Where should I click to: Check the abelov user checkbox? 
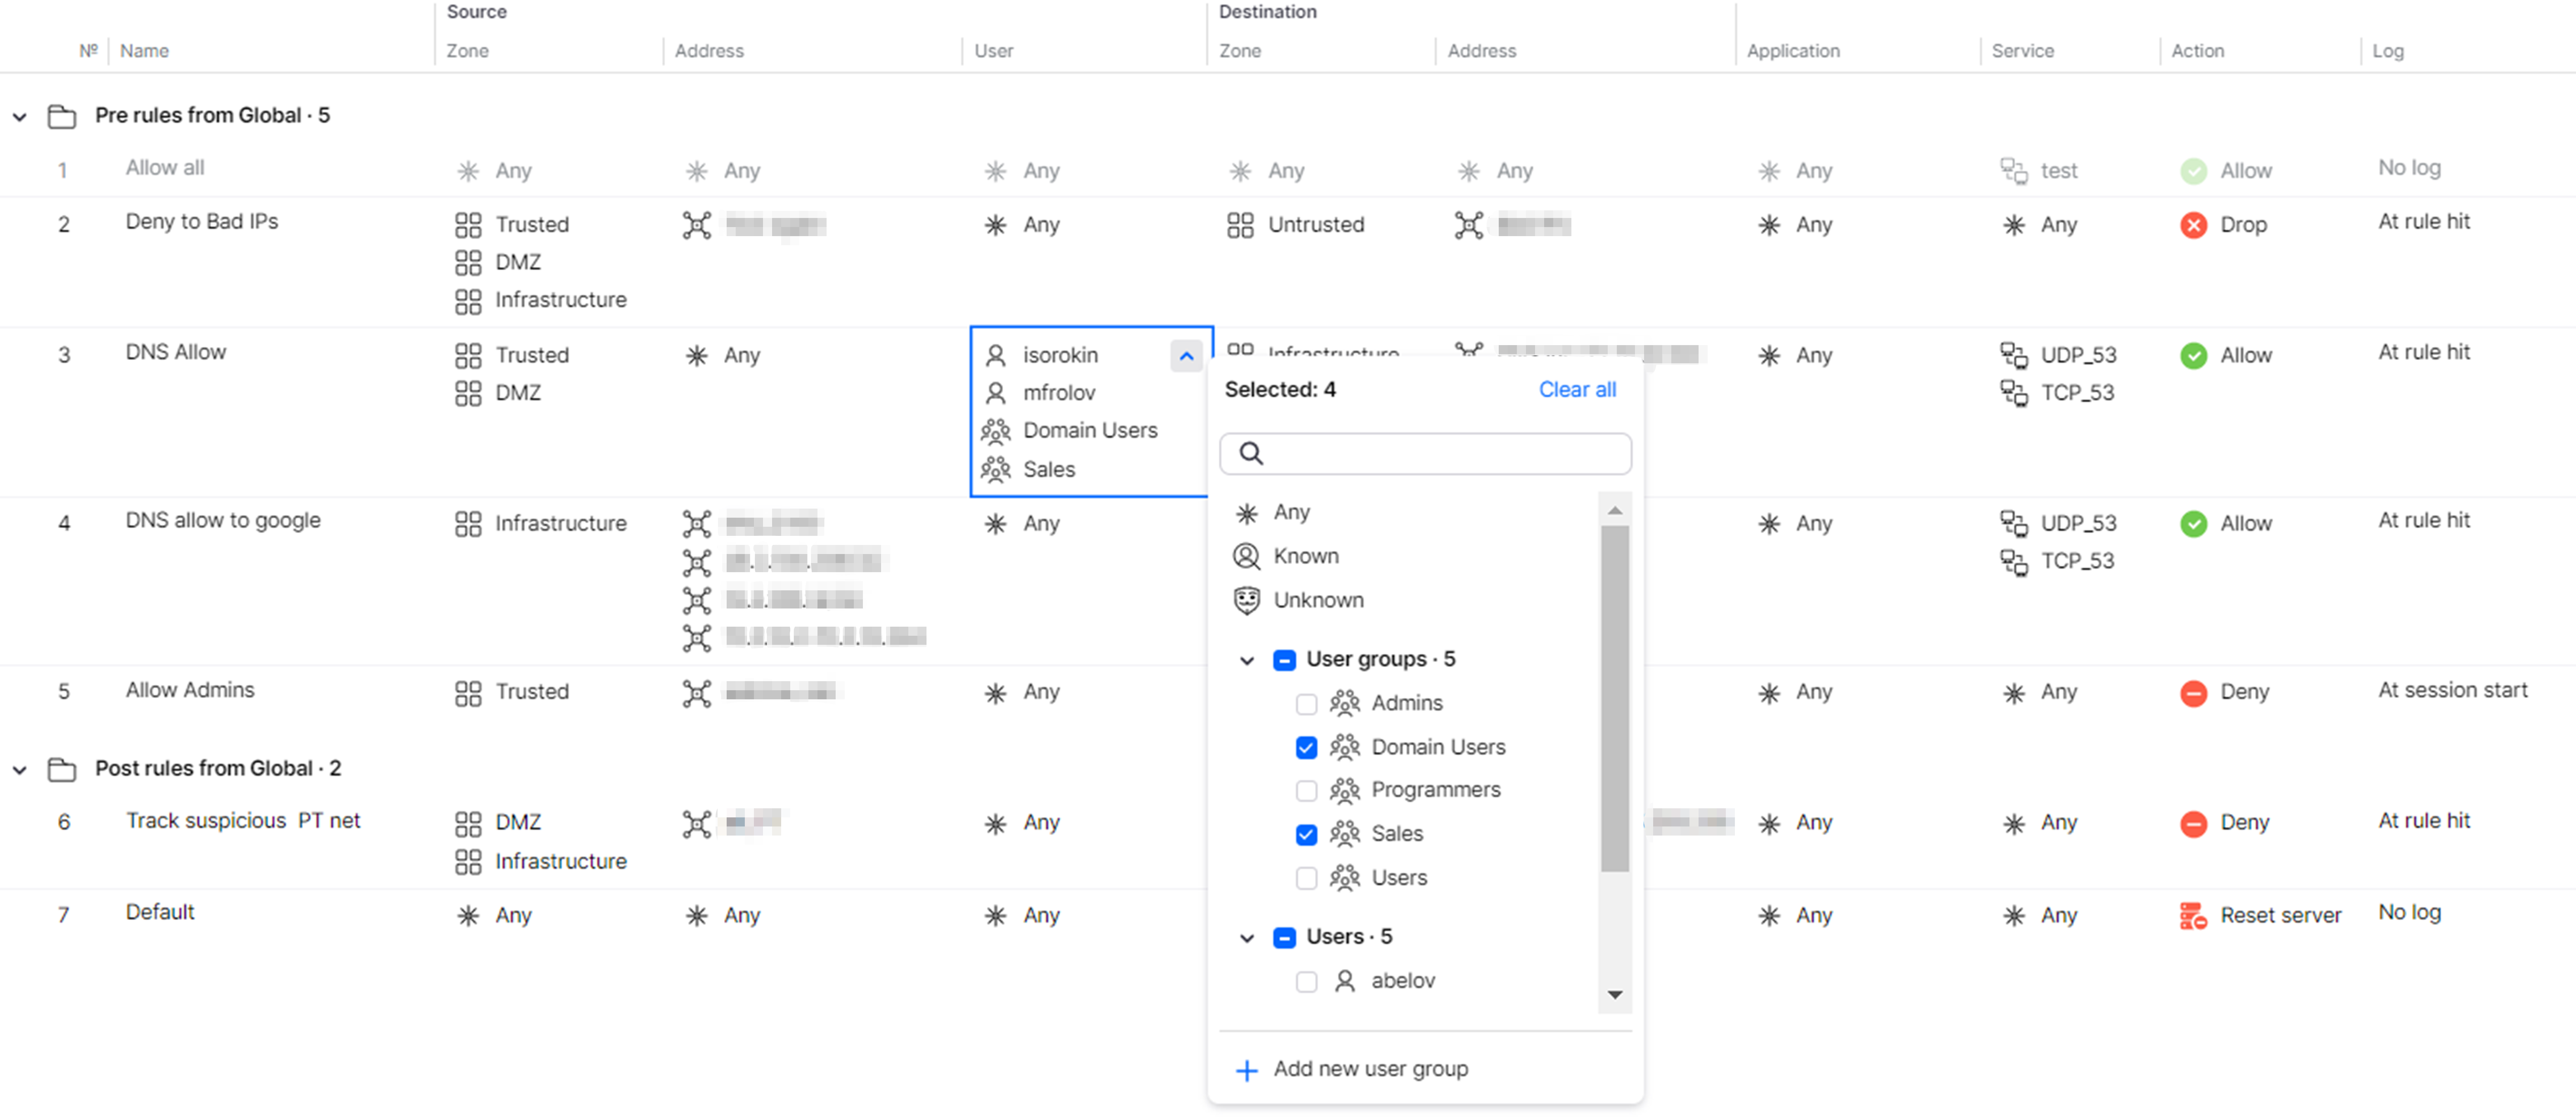(1306, 982)
